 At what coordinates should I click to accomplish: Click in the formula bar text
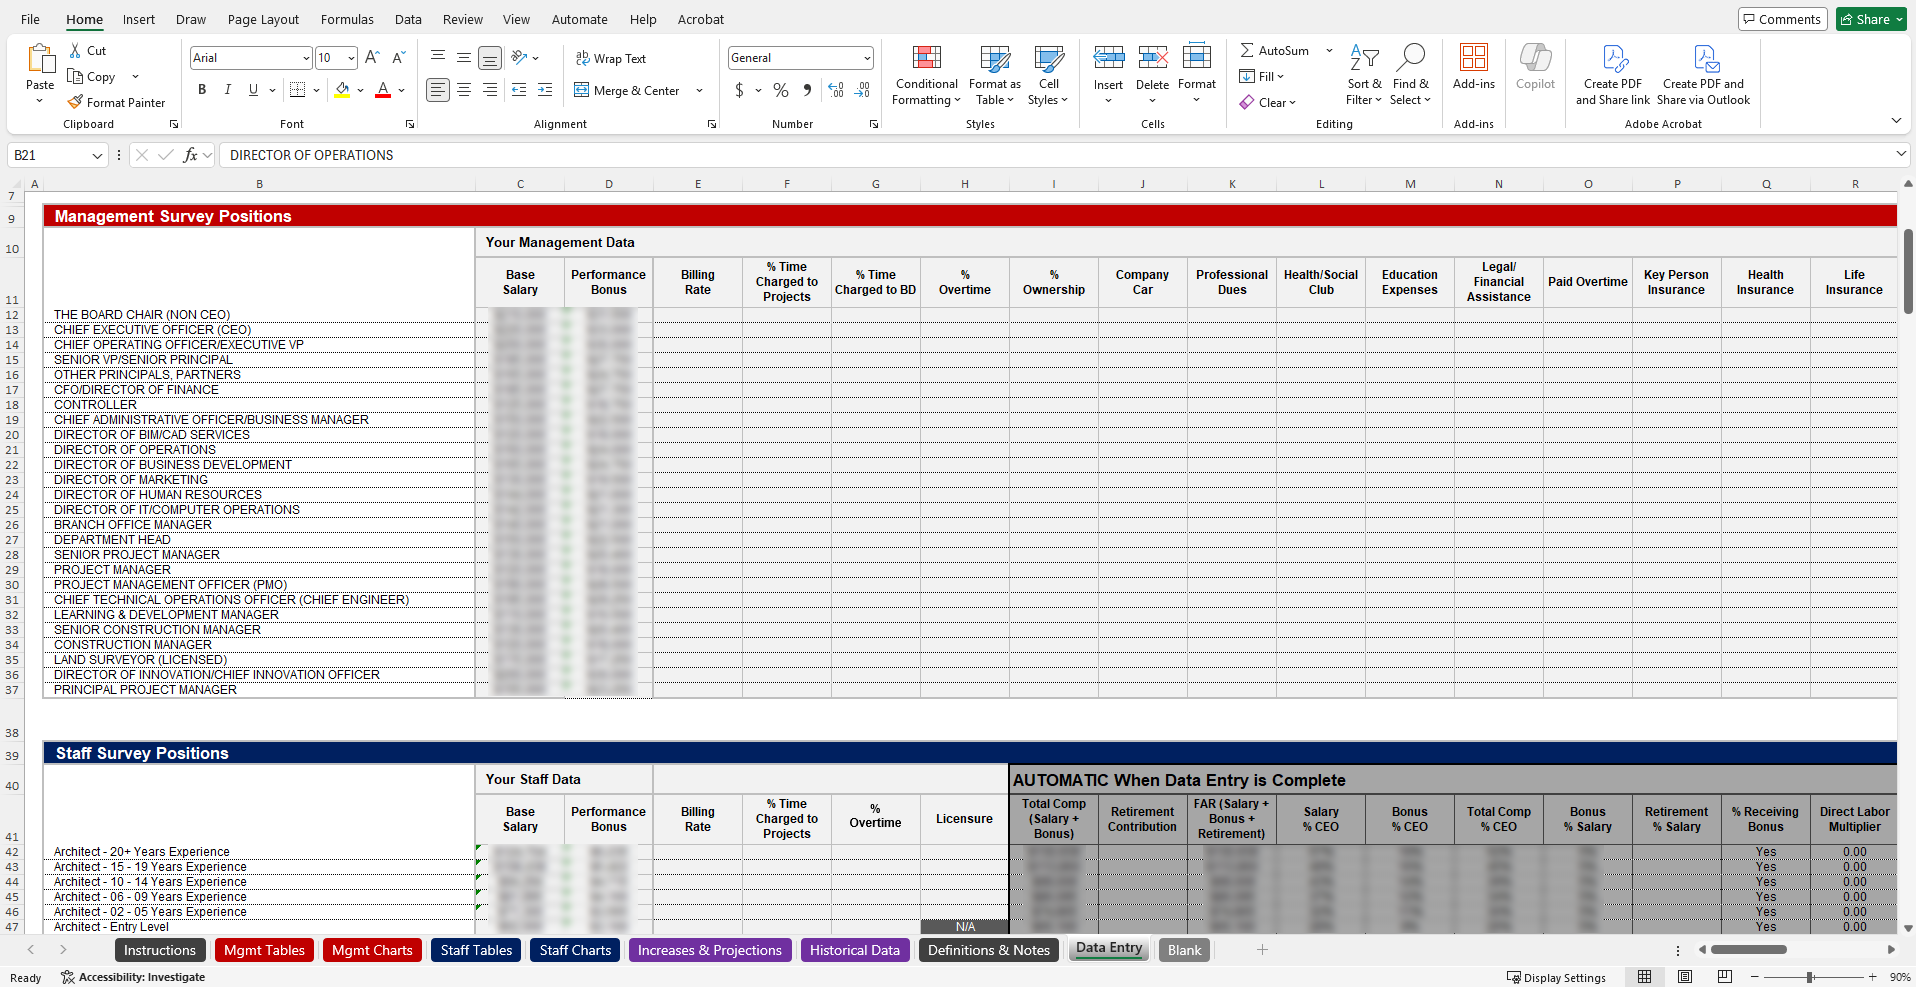point(312,155)
